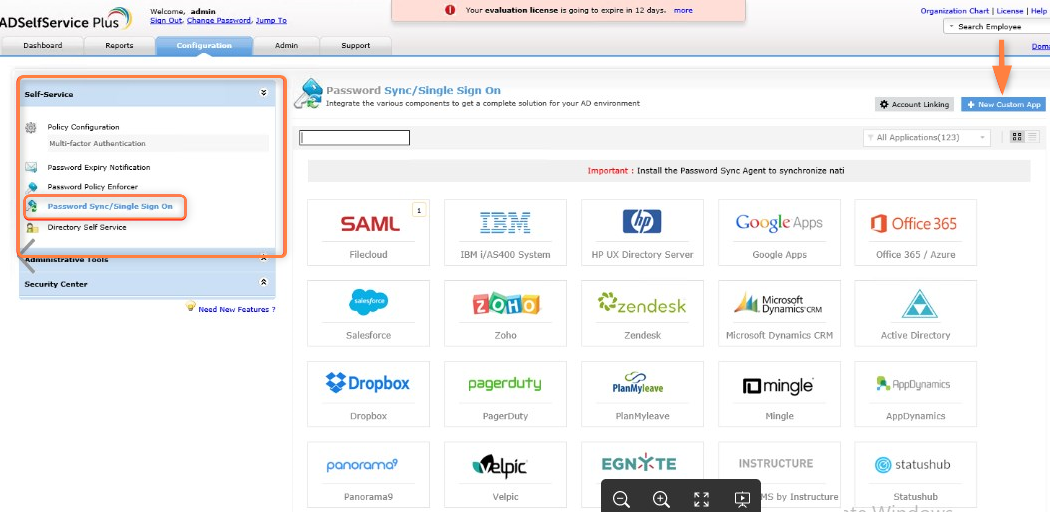Go to the Admin tab
Image resolution: width=1050 pixels, height=512 pixels.
[x=287, y=45]
